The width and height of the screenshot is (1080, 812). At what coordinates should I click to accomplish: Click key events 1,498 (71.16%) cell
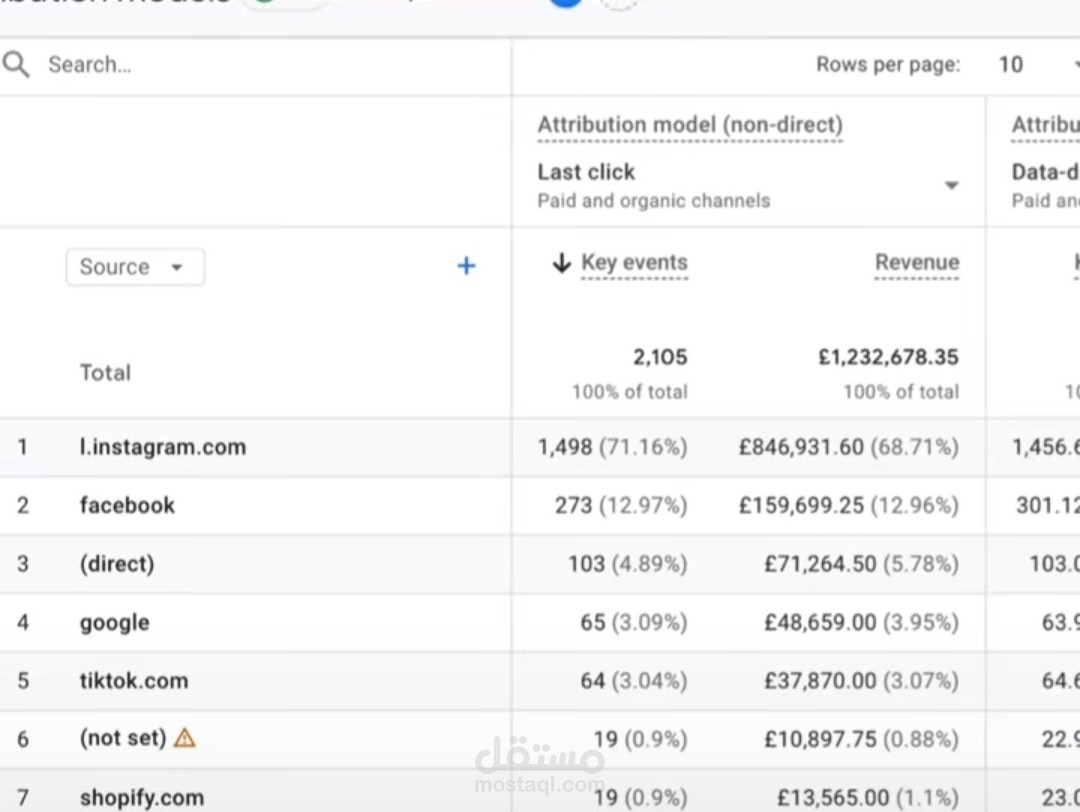tap(612, 447)
